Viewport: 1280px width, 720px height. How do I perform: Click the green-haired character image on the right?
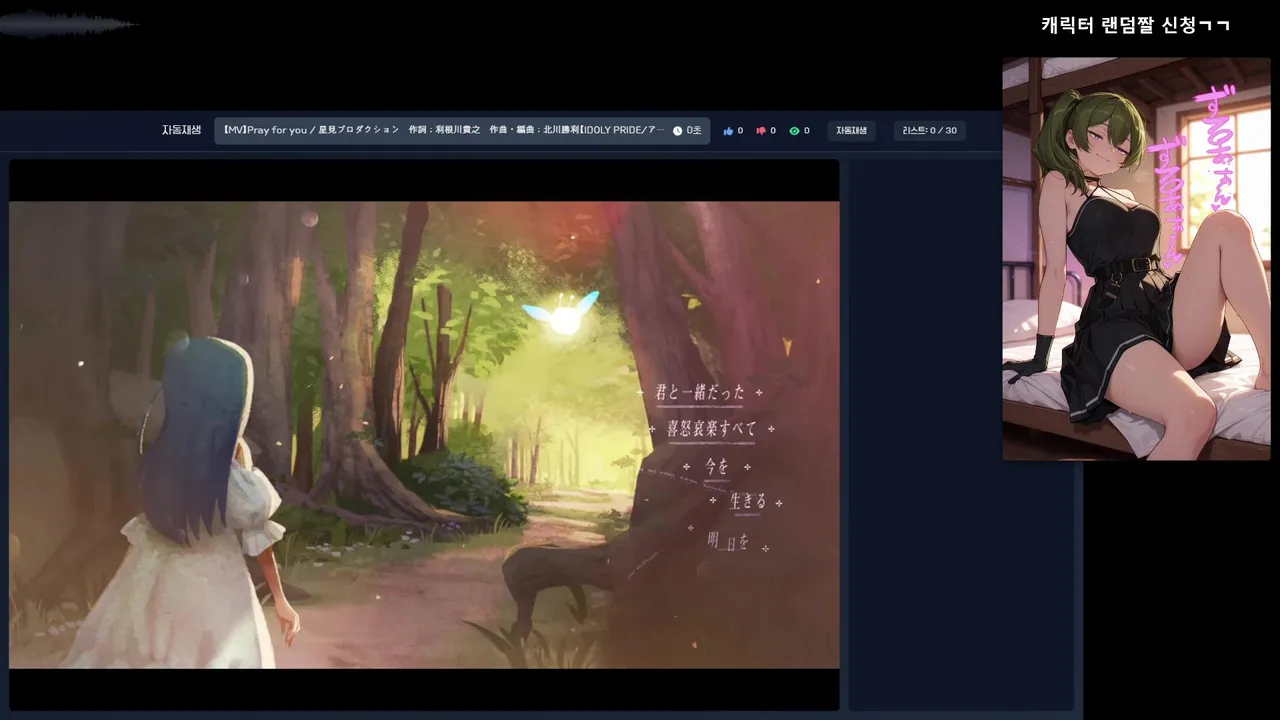1136,259
